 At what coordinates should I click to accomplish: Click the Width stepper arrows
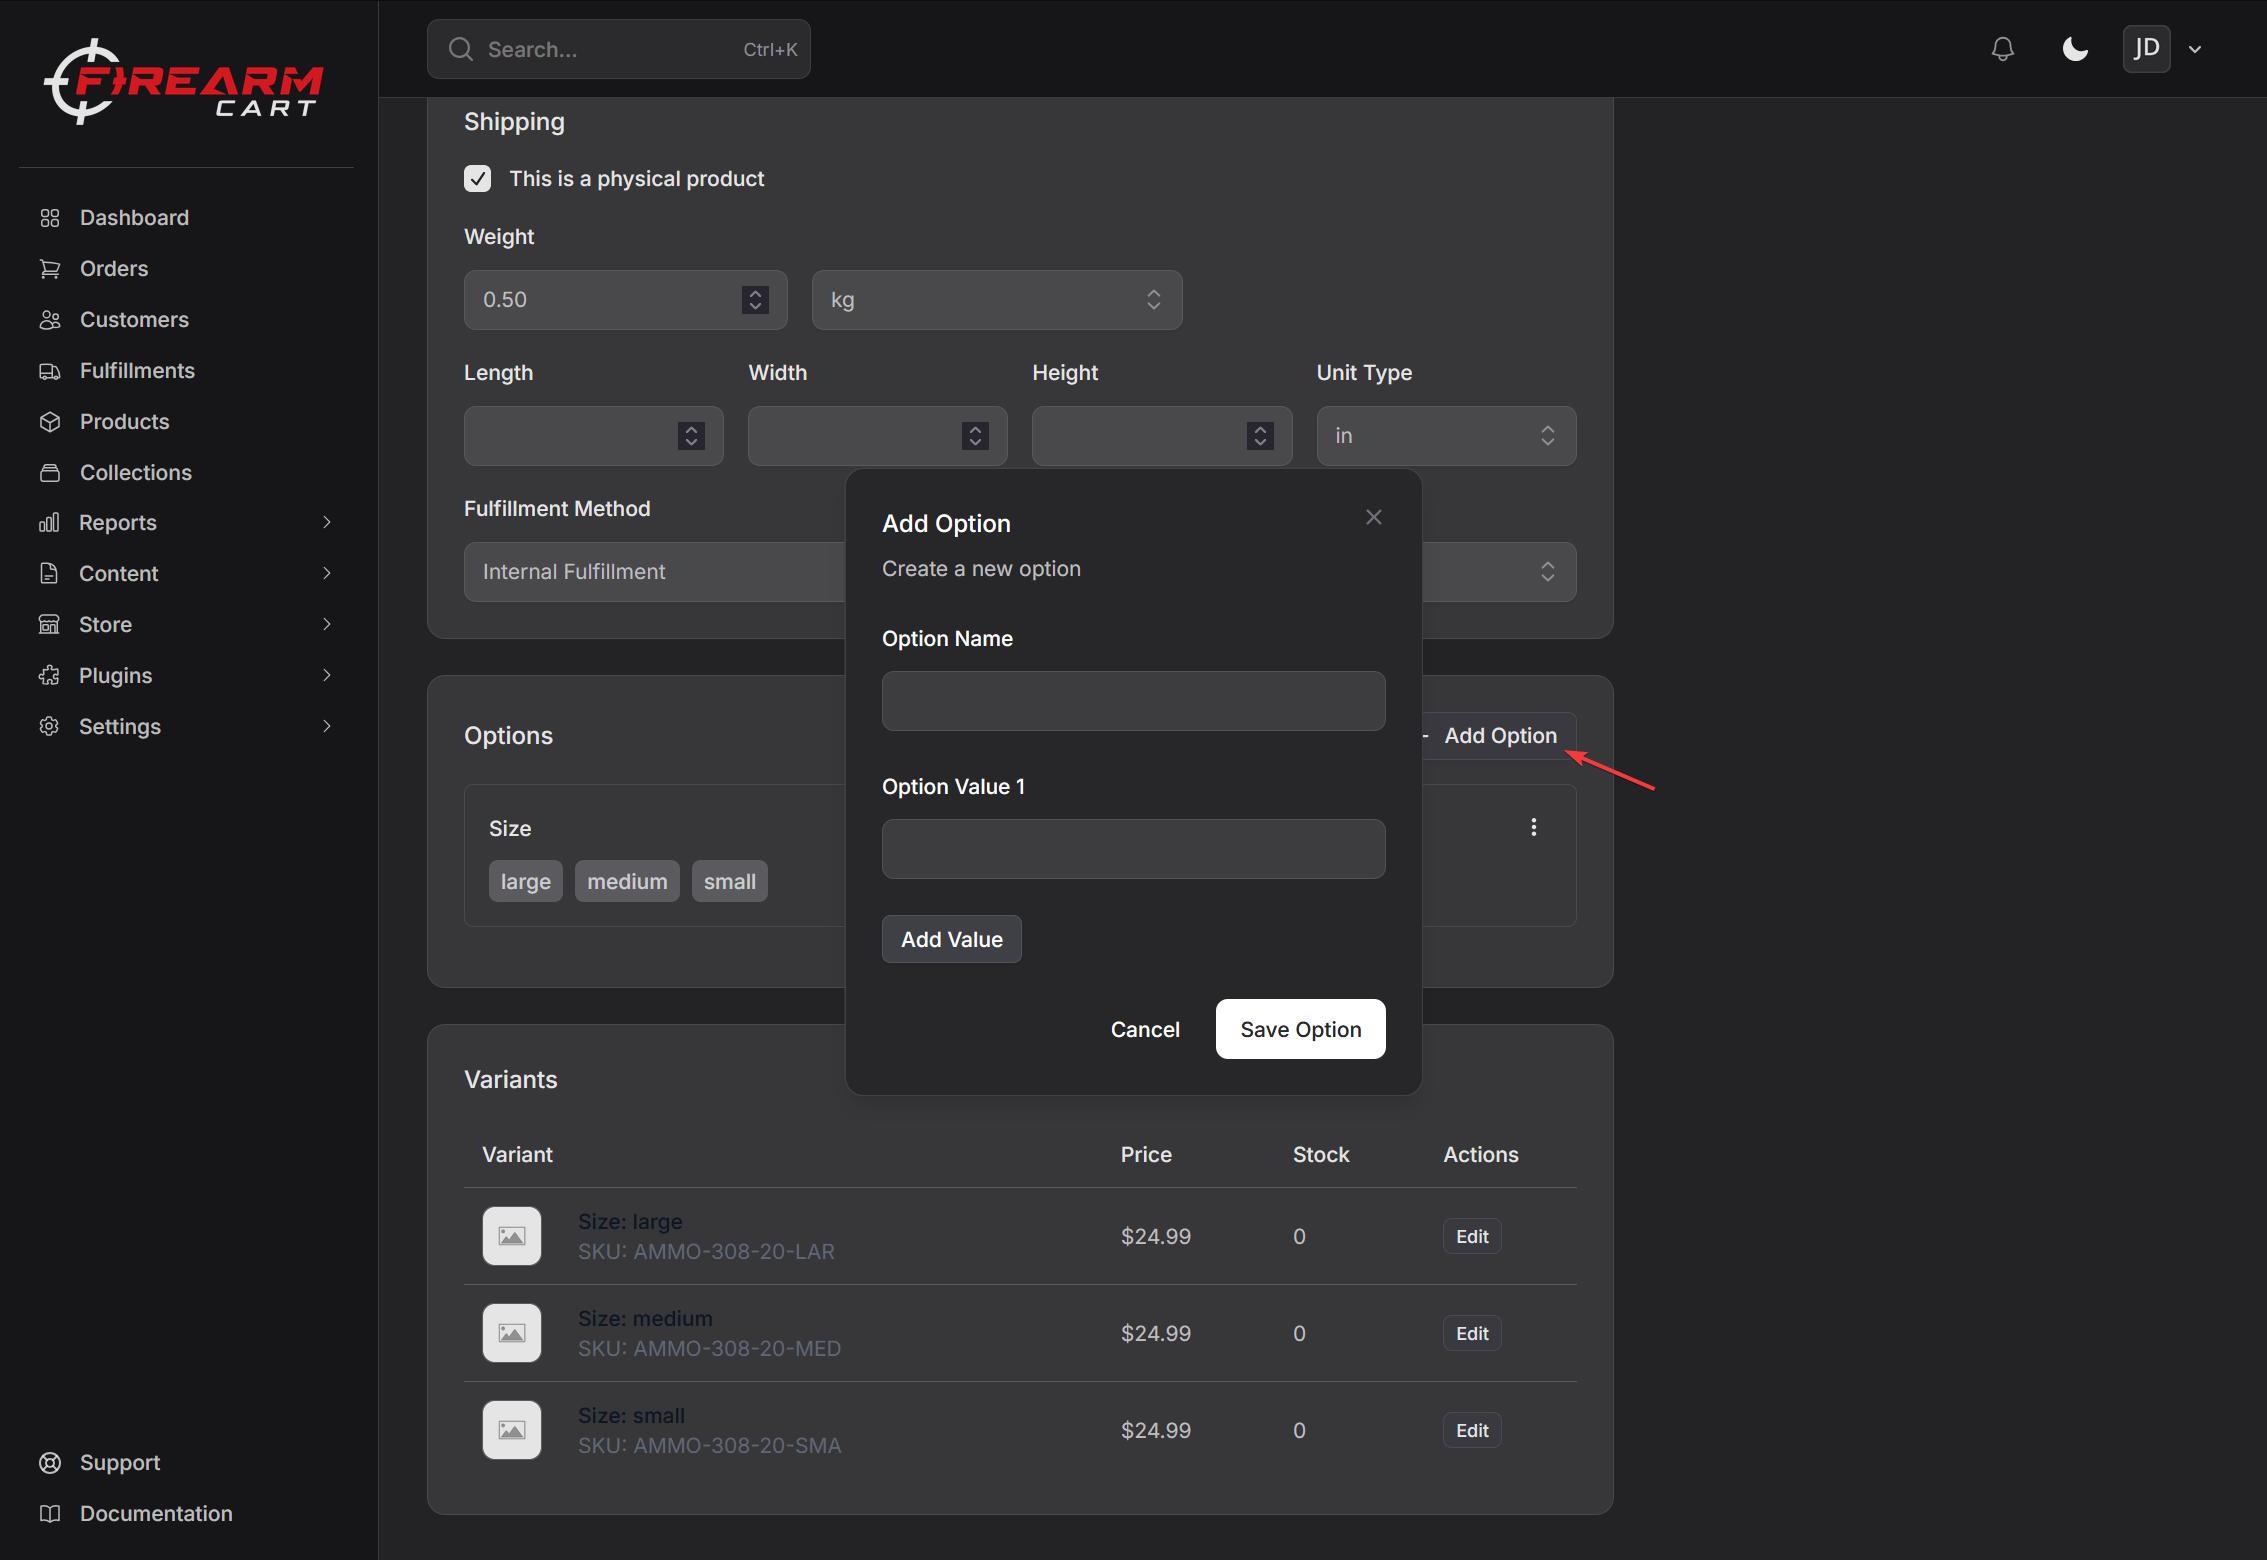click(975, 436)
